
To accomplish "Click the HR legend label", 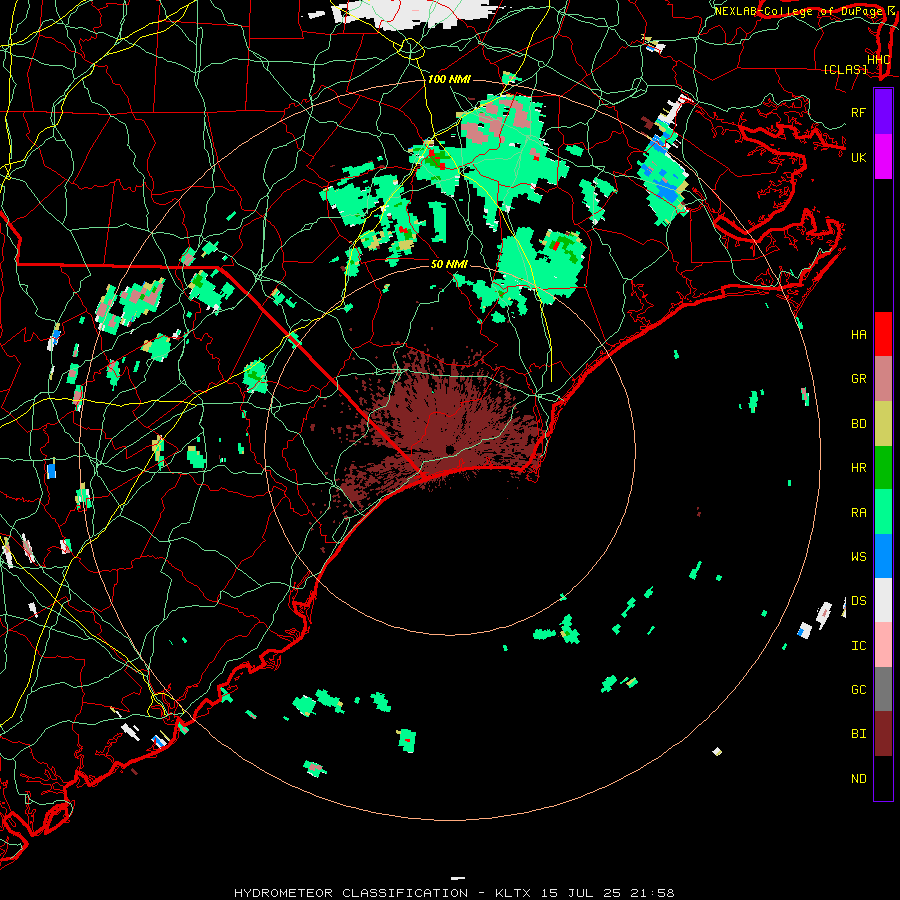I will [x=858, y=468].
